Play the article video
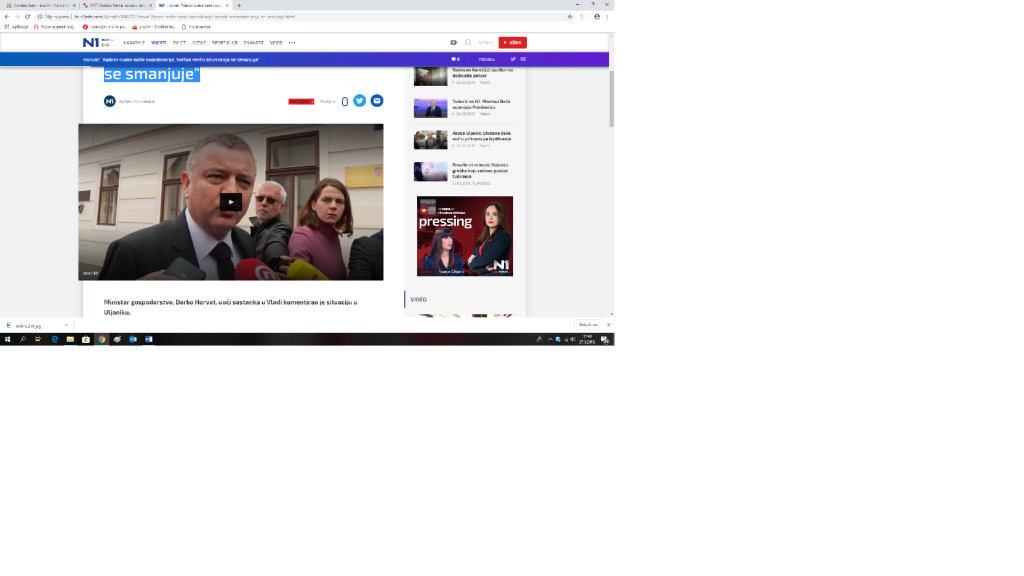The width and height of the screenshot is (1024, 576). (231, 202)
